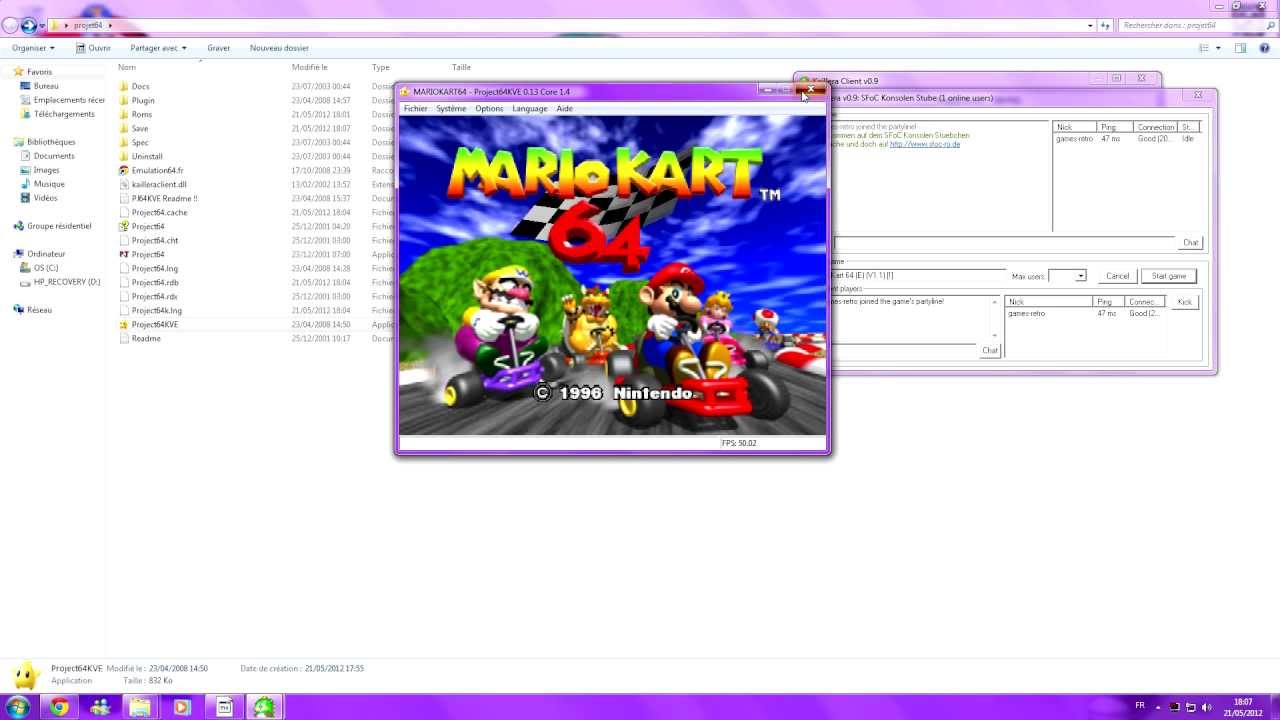
Task: Click the Ouvrir toolbar button
Action: coord(93,48)
